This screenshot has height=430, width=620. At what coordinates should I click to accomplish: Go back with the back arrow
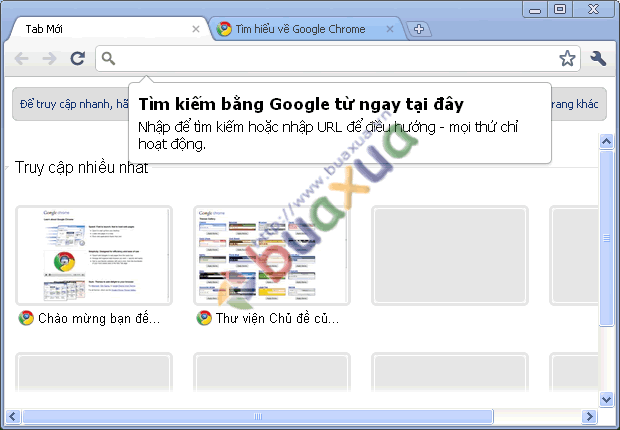(x=21, y=59)
